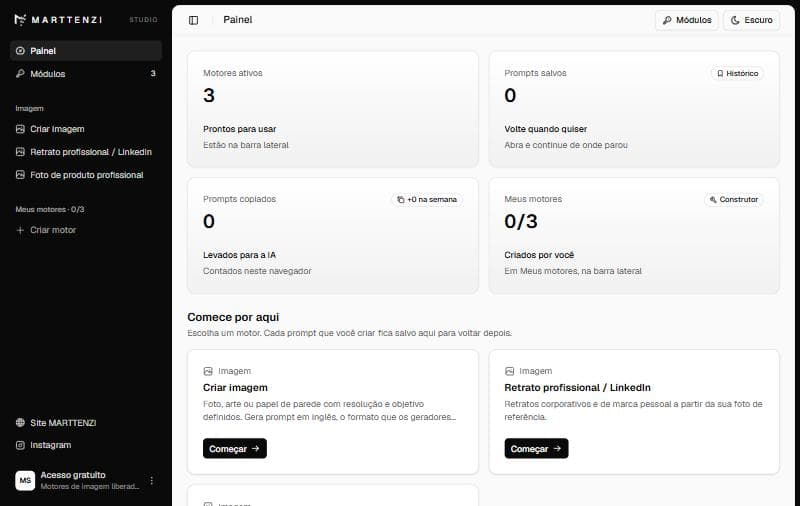Click the bookmark icon in Histórico
The image size is (800, 506).
tap(720, 73)
